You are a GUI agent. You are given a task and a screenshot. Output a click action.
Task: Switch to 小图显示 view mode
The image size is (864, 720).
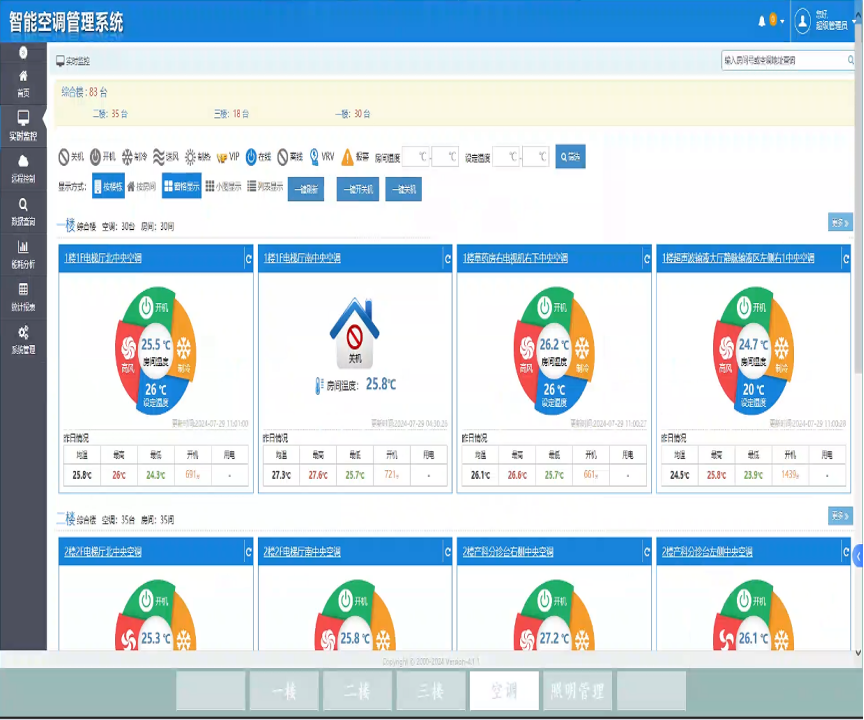tap(223, 186)
